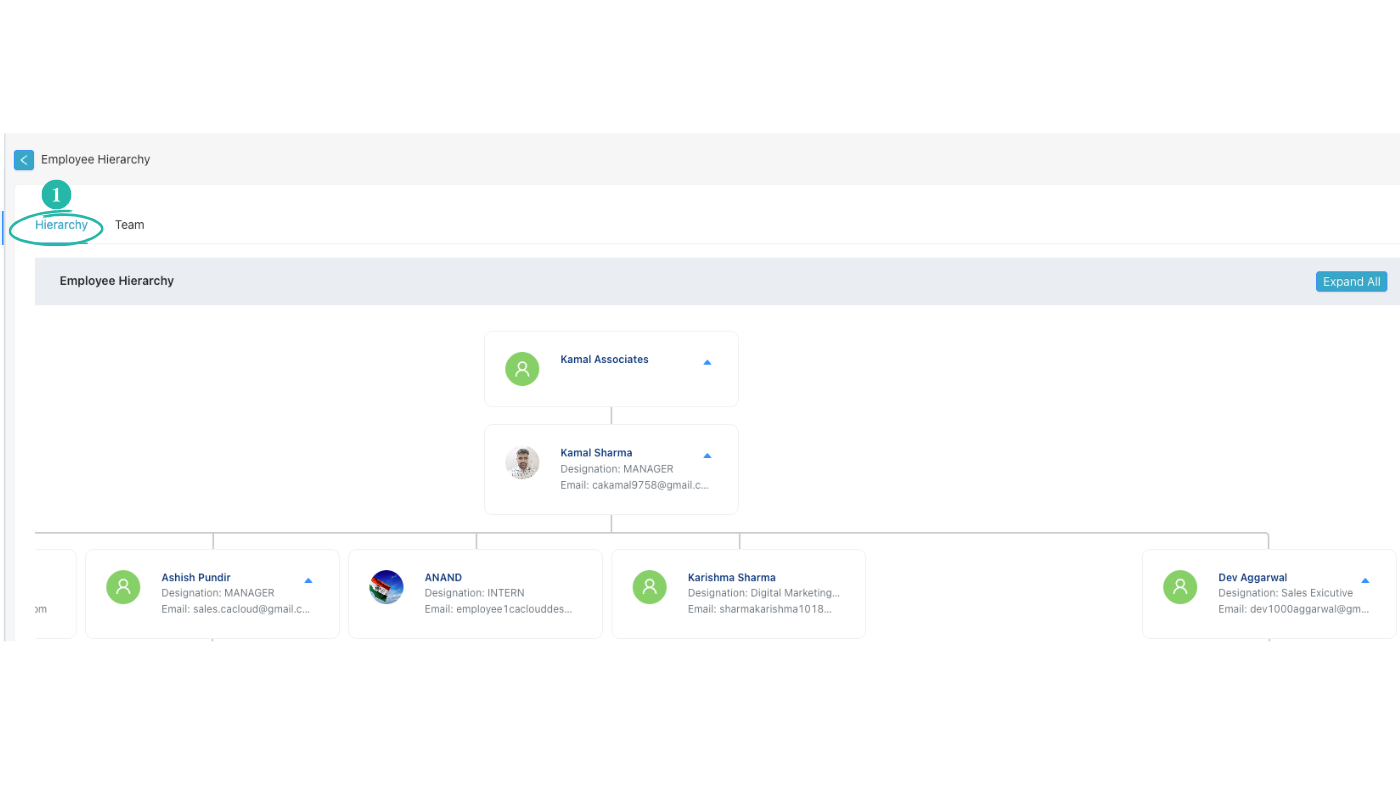Click the back arrow beside Employee Hierarchy
Viewport: 1400px width, 800px height.
[23, 160]
